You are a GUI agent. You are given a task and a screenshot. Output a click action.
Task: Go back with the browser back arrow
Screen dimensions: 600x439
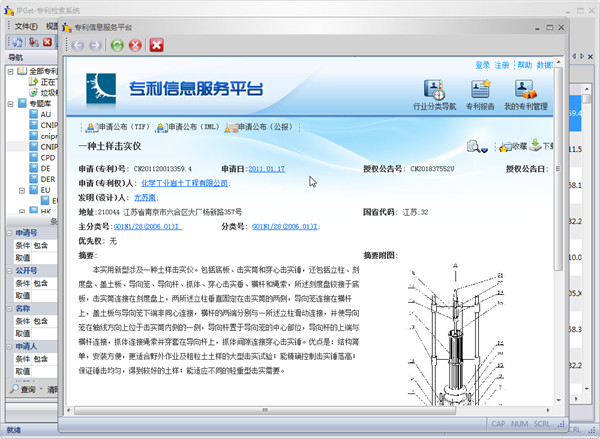[x=78, y=46]
